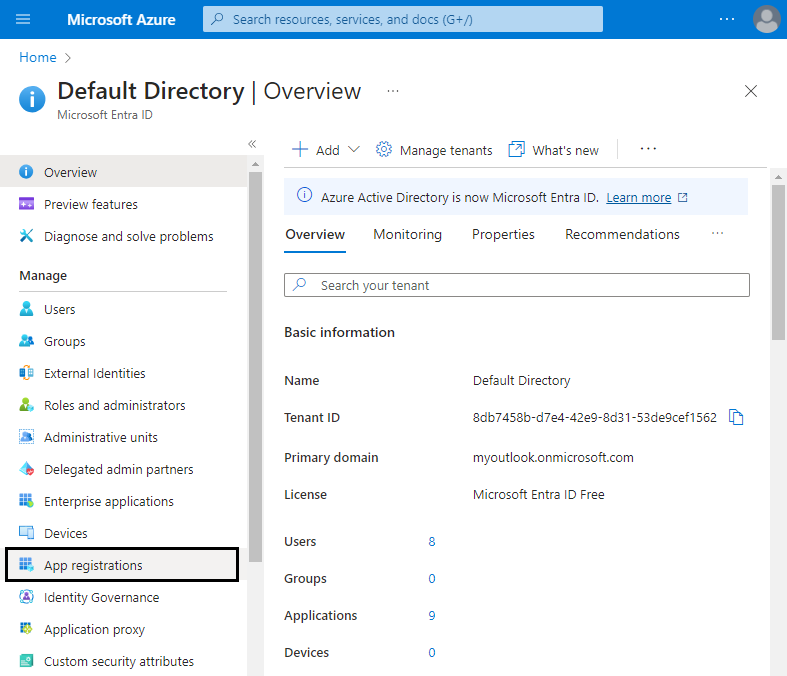Screen dimensions: 787x676
Task: Select the Tenant ID value text
Action: 595,418
